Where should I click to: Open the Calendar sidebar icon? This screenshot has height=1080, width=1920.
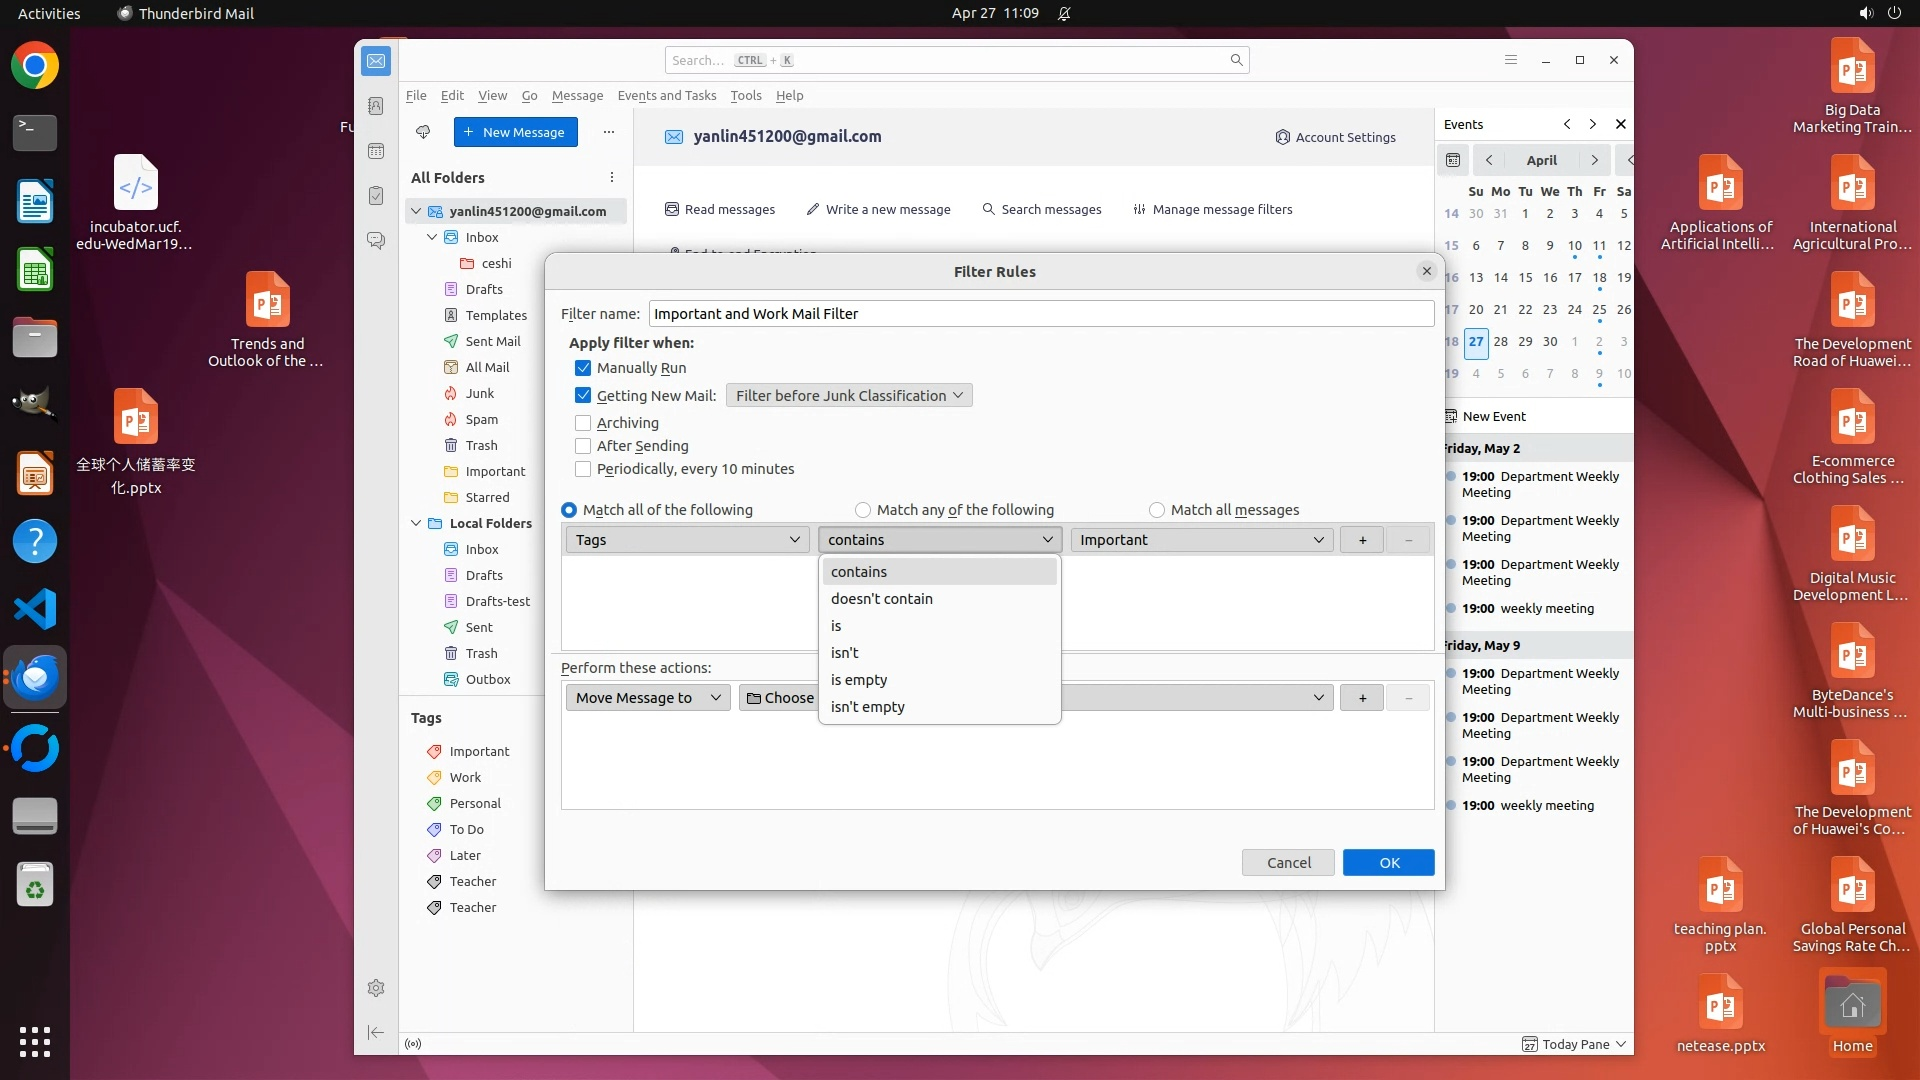tap(376, 151)
